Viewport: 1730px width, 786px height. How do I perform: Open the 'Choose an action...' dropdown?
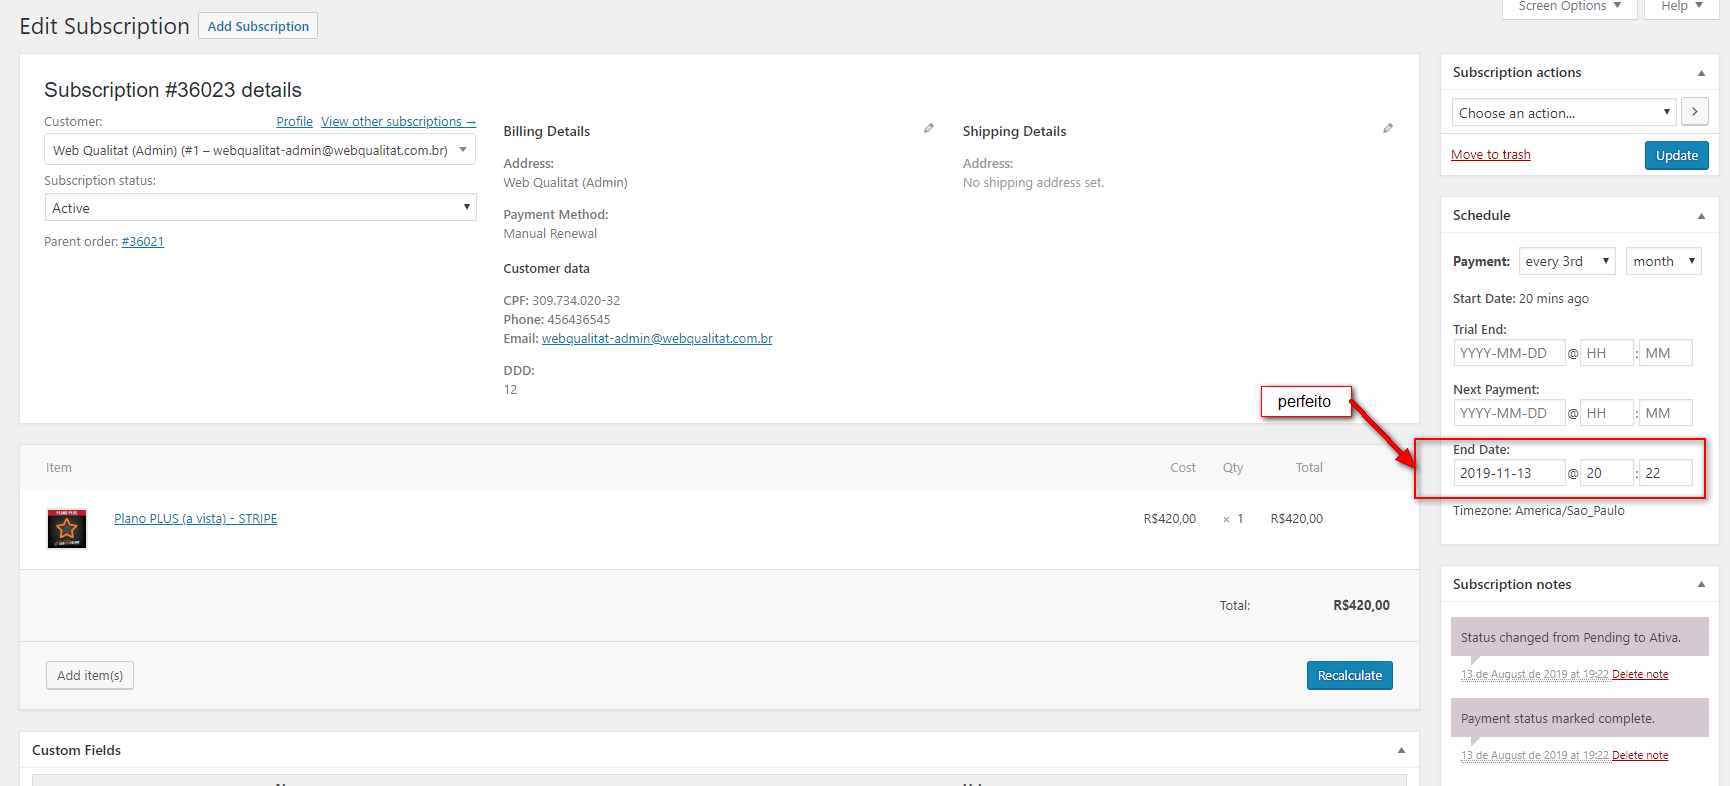point(1564,113)
